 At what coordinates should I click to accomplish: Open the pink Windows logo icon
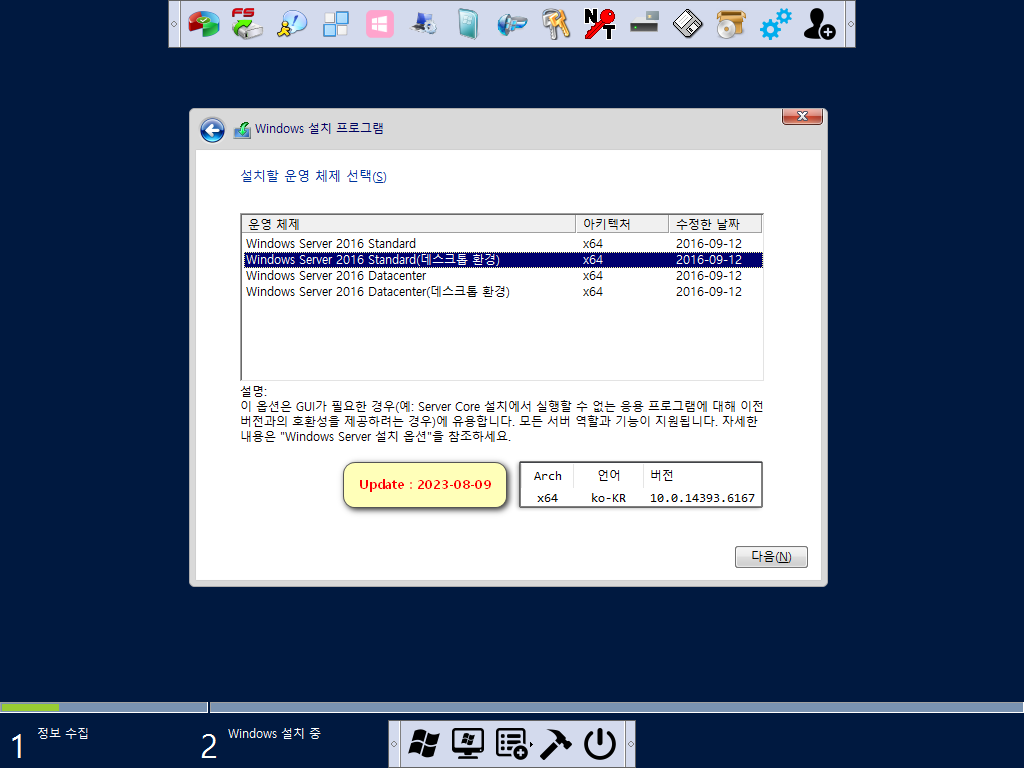[x=380, y=24]
